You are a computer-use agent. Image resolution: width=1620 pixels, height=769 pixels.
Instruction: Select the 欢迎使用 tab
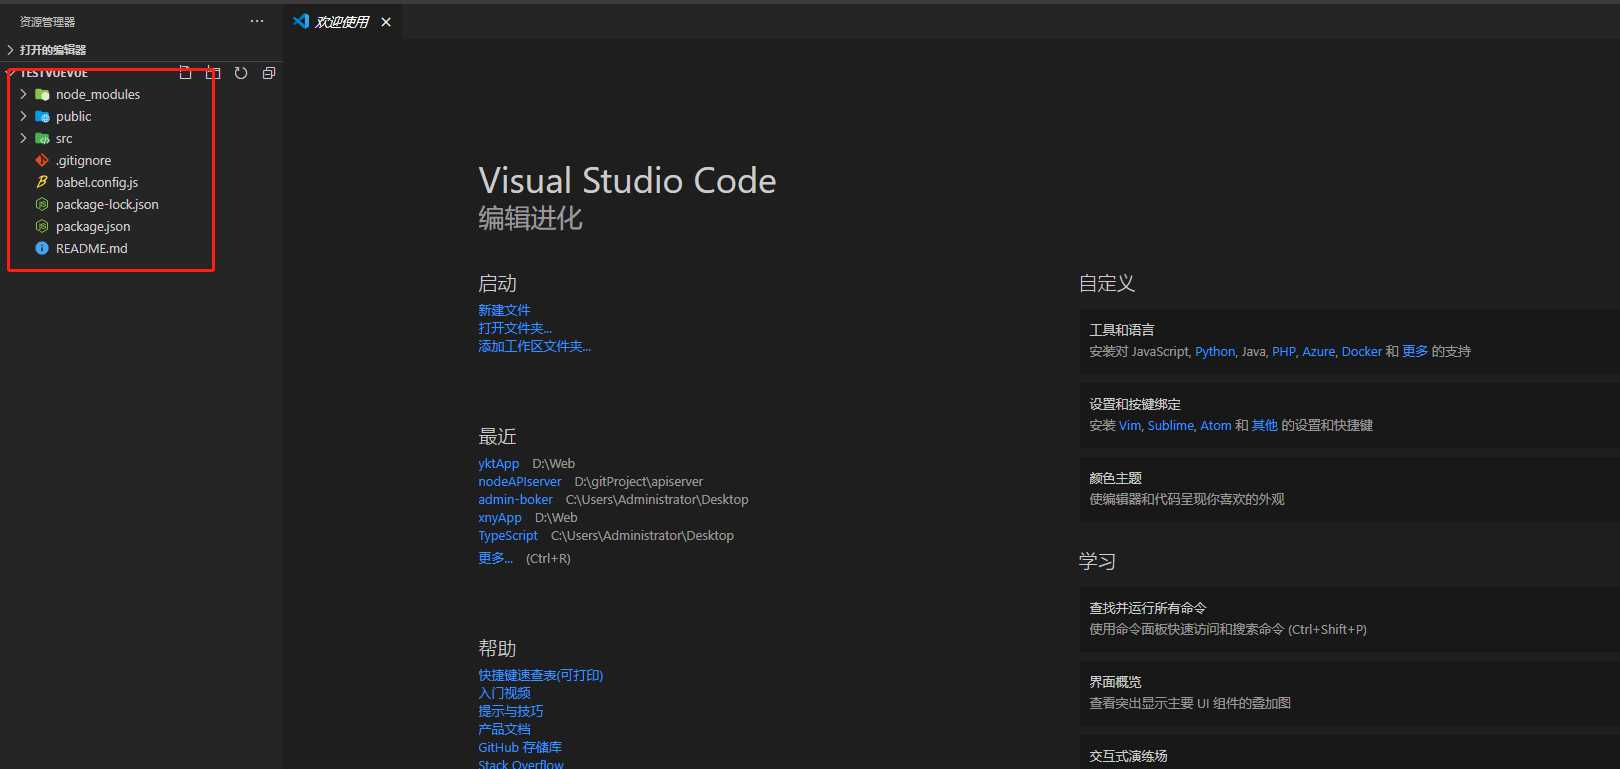click(x=341, y=22)
